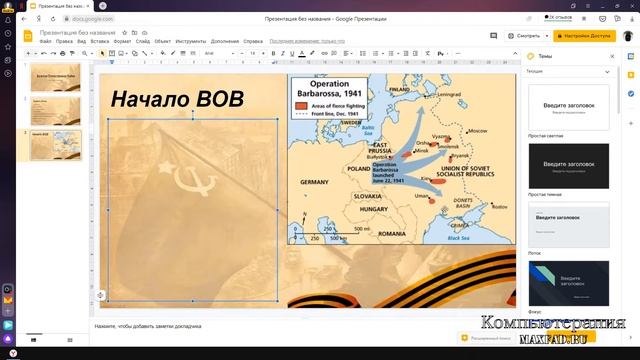Apply the simple dark theme
Viewport: 640px width, 360px height.
[569, 166]
